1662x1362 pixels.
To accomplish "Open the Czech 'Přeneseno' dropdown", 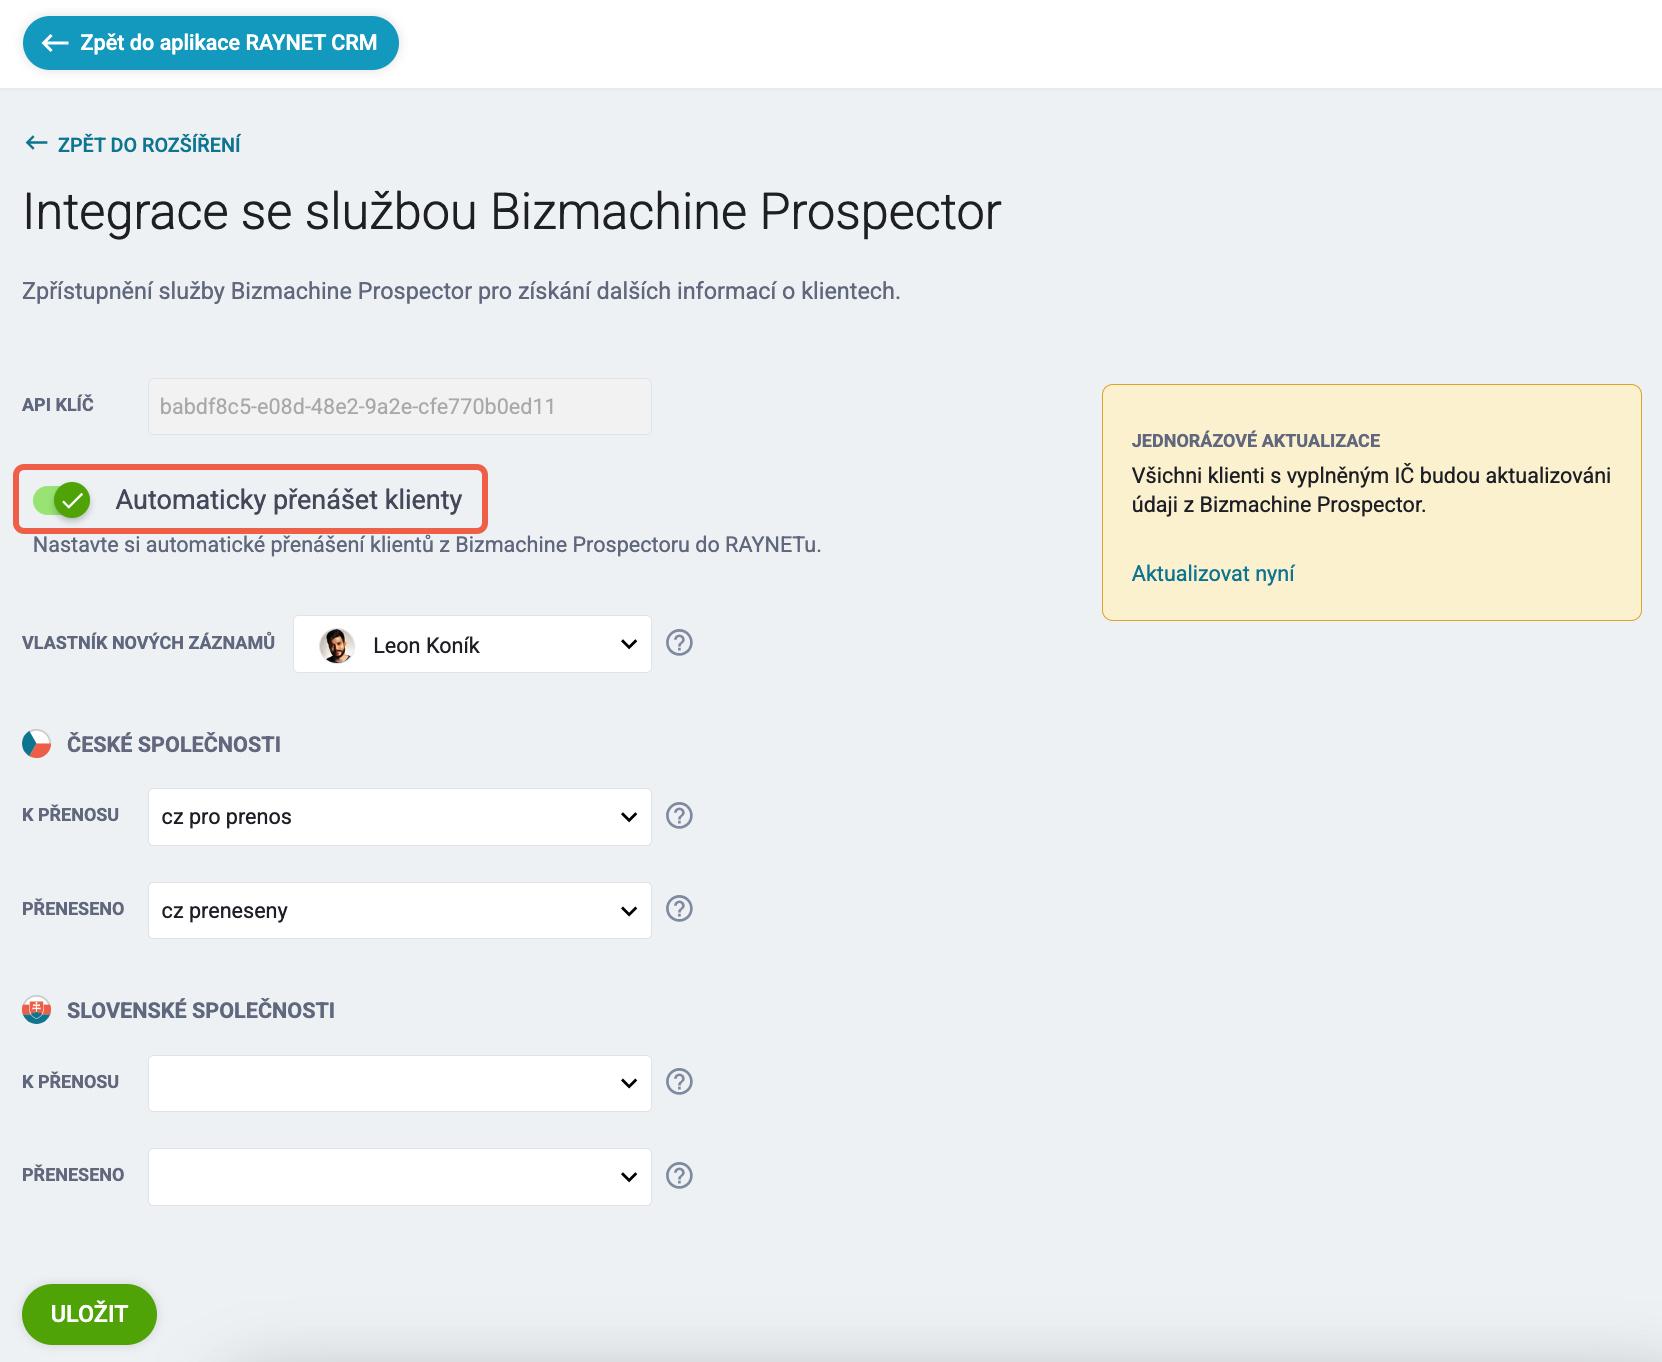I will coord(400,910).
